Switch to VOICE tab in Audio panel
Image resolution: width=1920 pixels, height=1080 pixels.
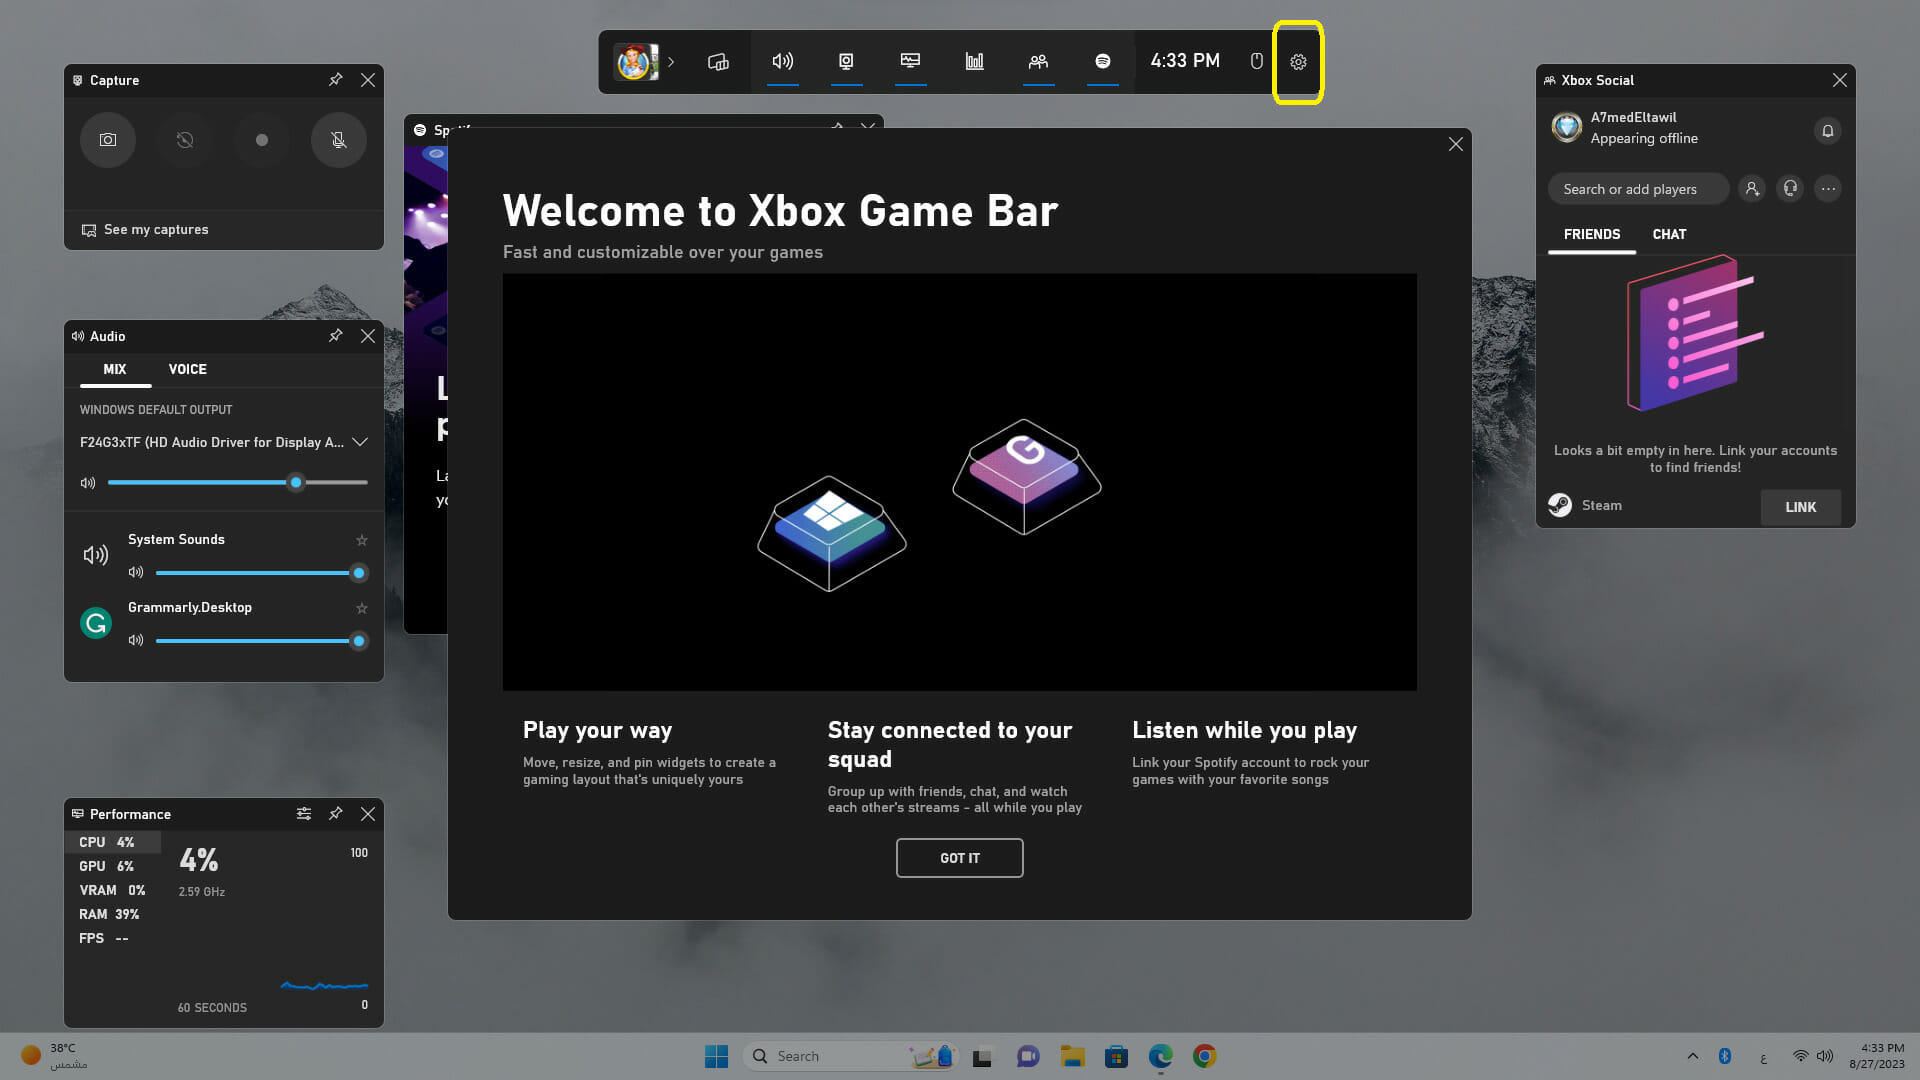tap(187, 368)
